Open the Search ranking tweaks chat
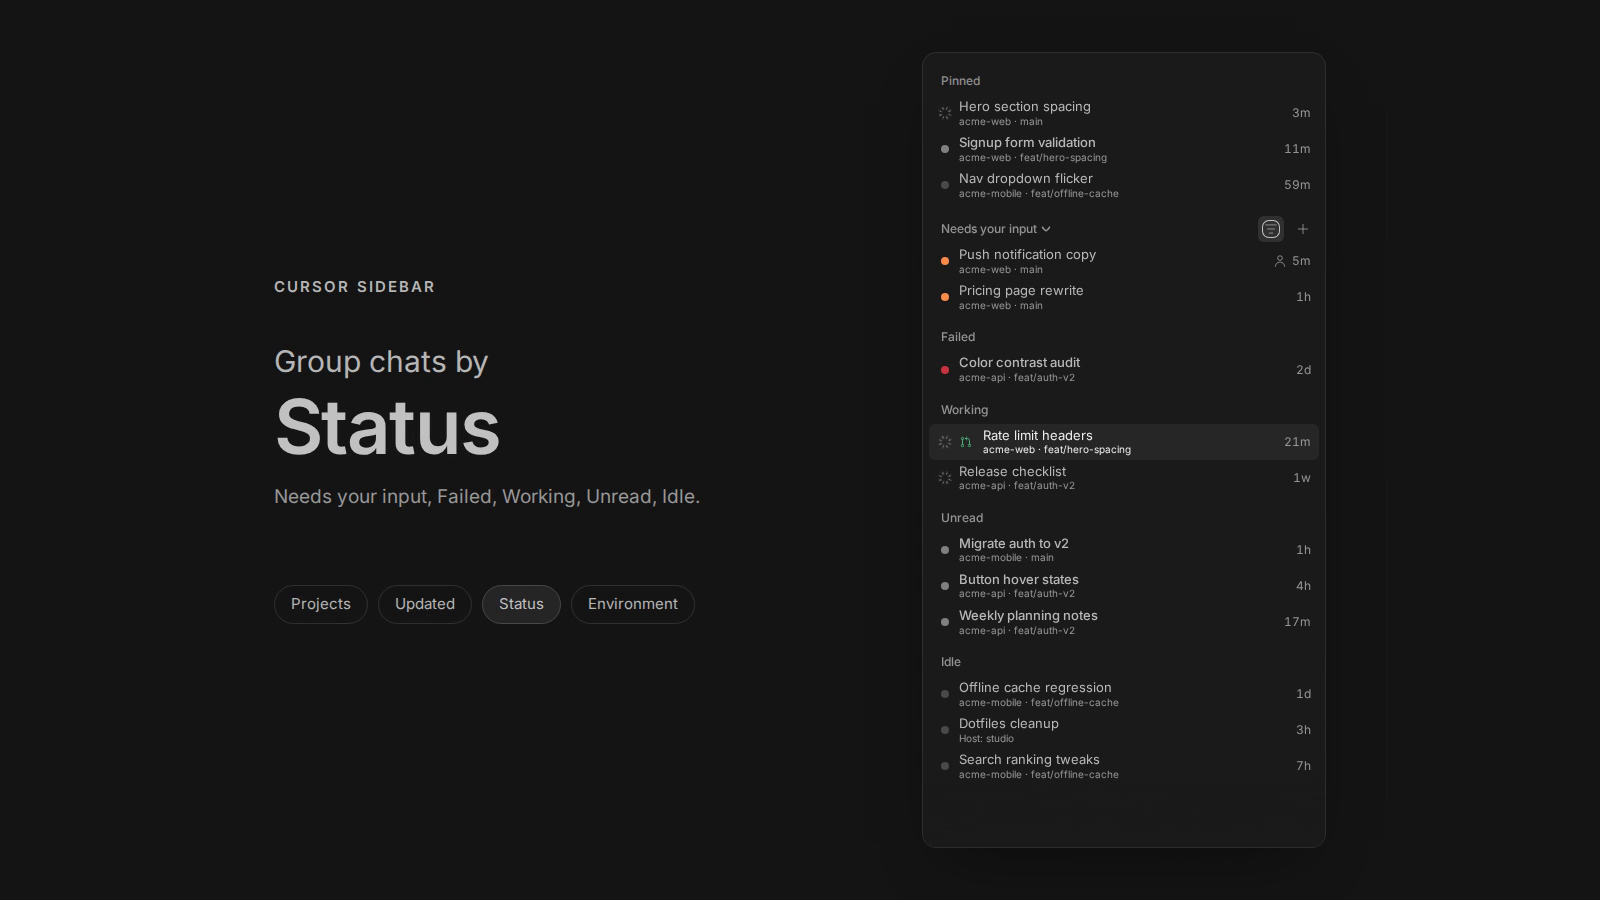This screenshot has width=1600, height=900. pyautogui.click(x=1124, y=766)
